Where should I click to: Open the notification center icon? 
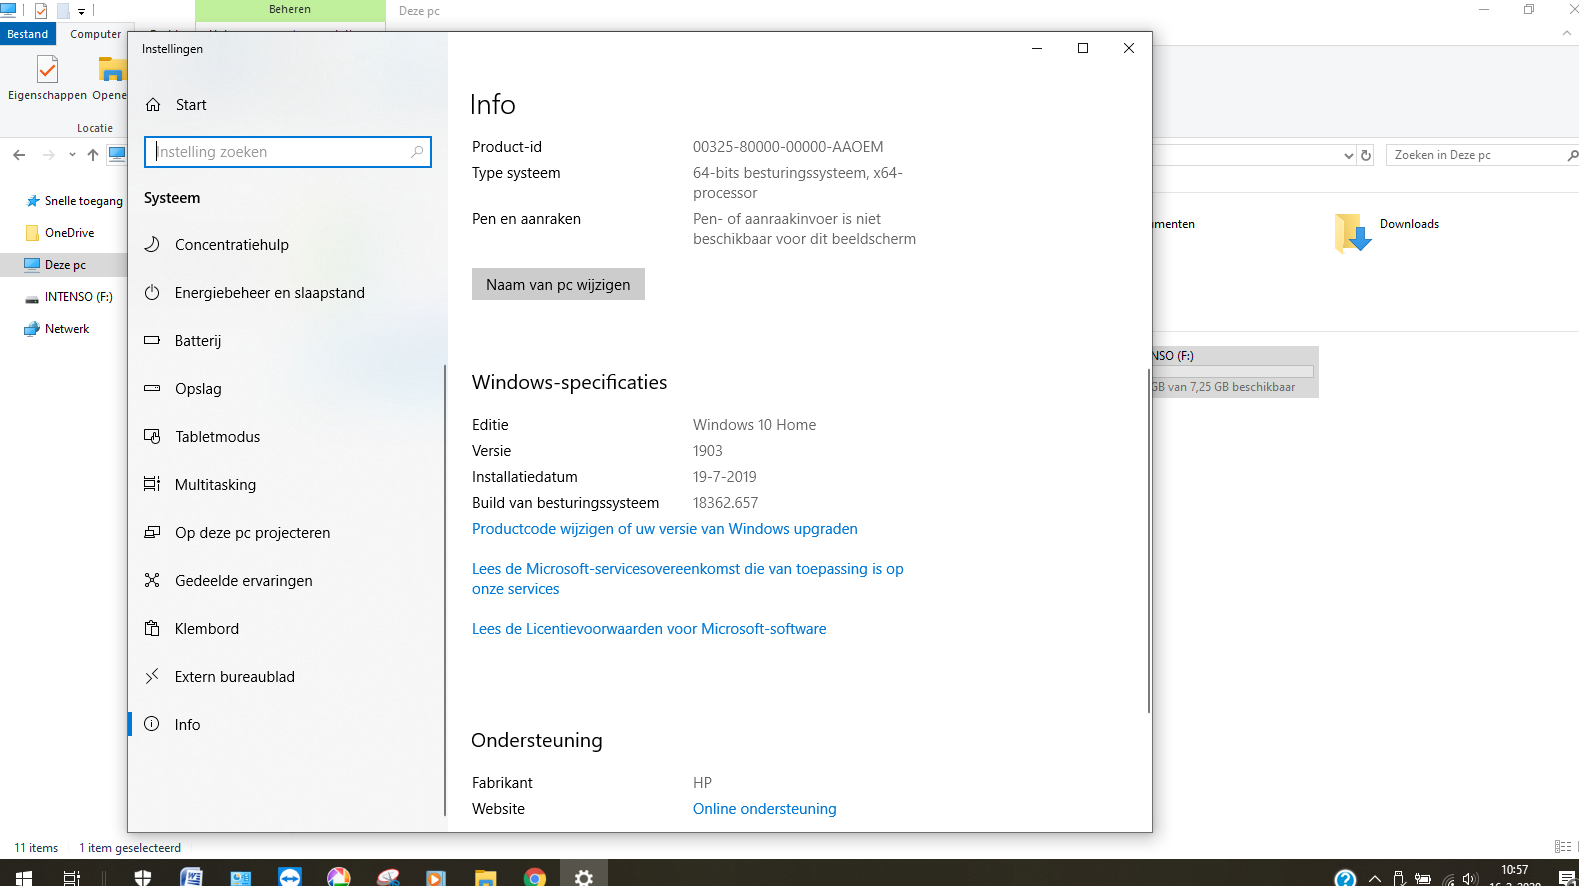(1567, 878)
